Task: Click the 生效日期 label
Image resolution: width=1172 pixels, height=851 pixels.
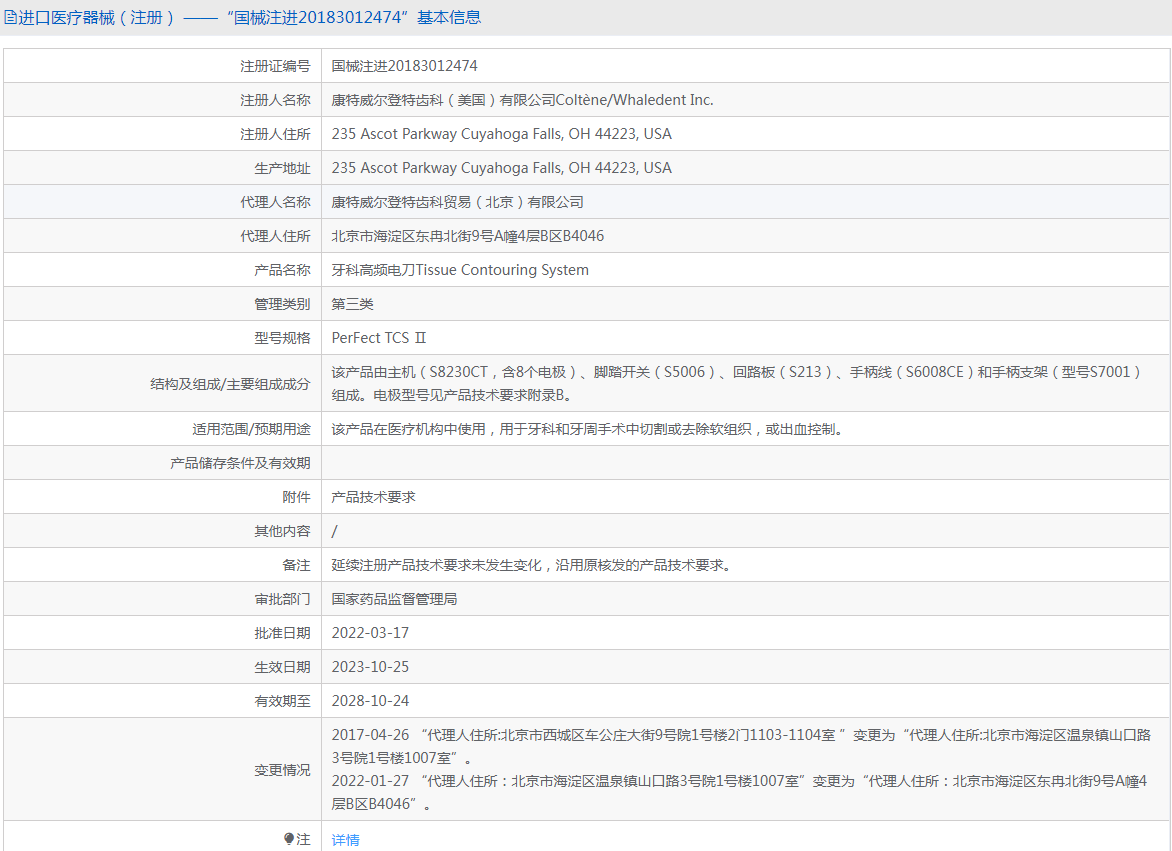Action: pos(282,667)
